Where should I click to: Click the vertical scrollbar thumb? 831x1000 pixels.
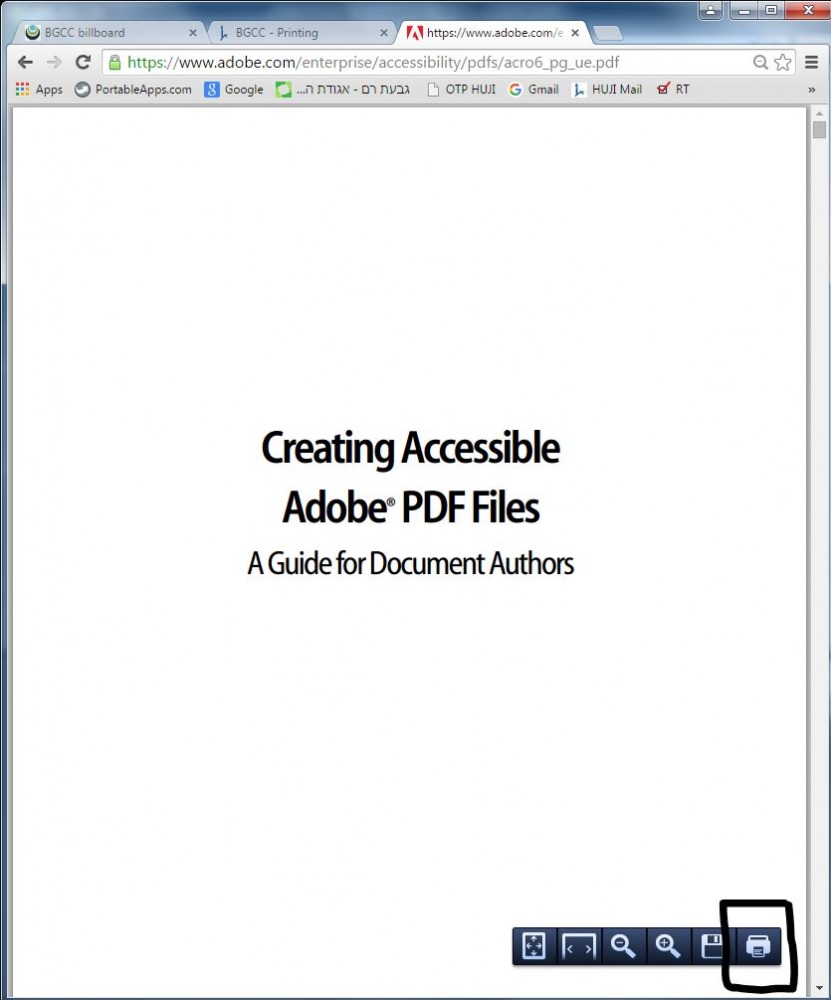[820, 129]
